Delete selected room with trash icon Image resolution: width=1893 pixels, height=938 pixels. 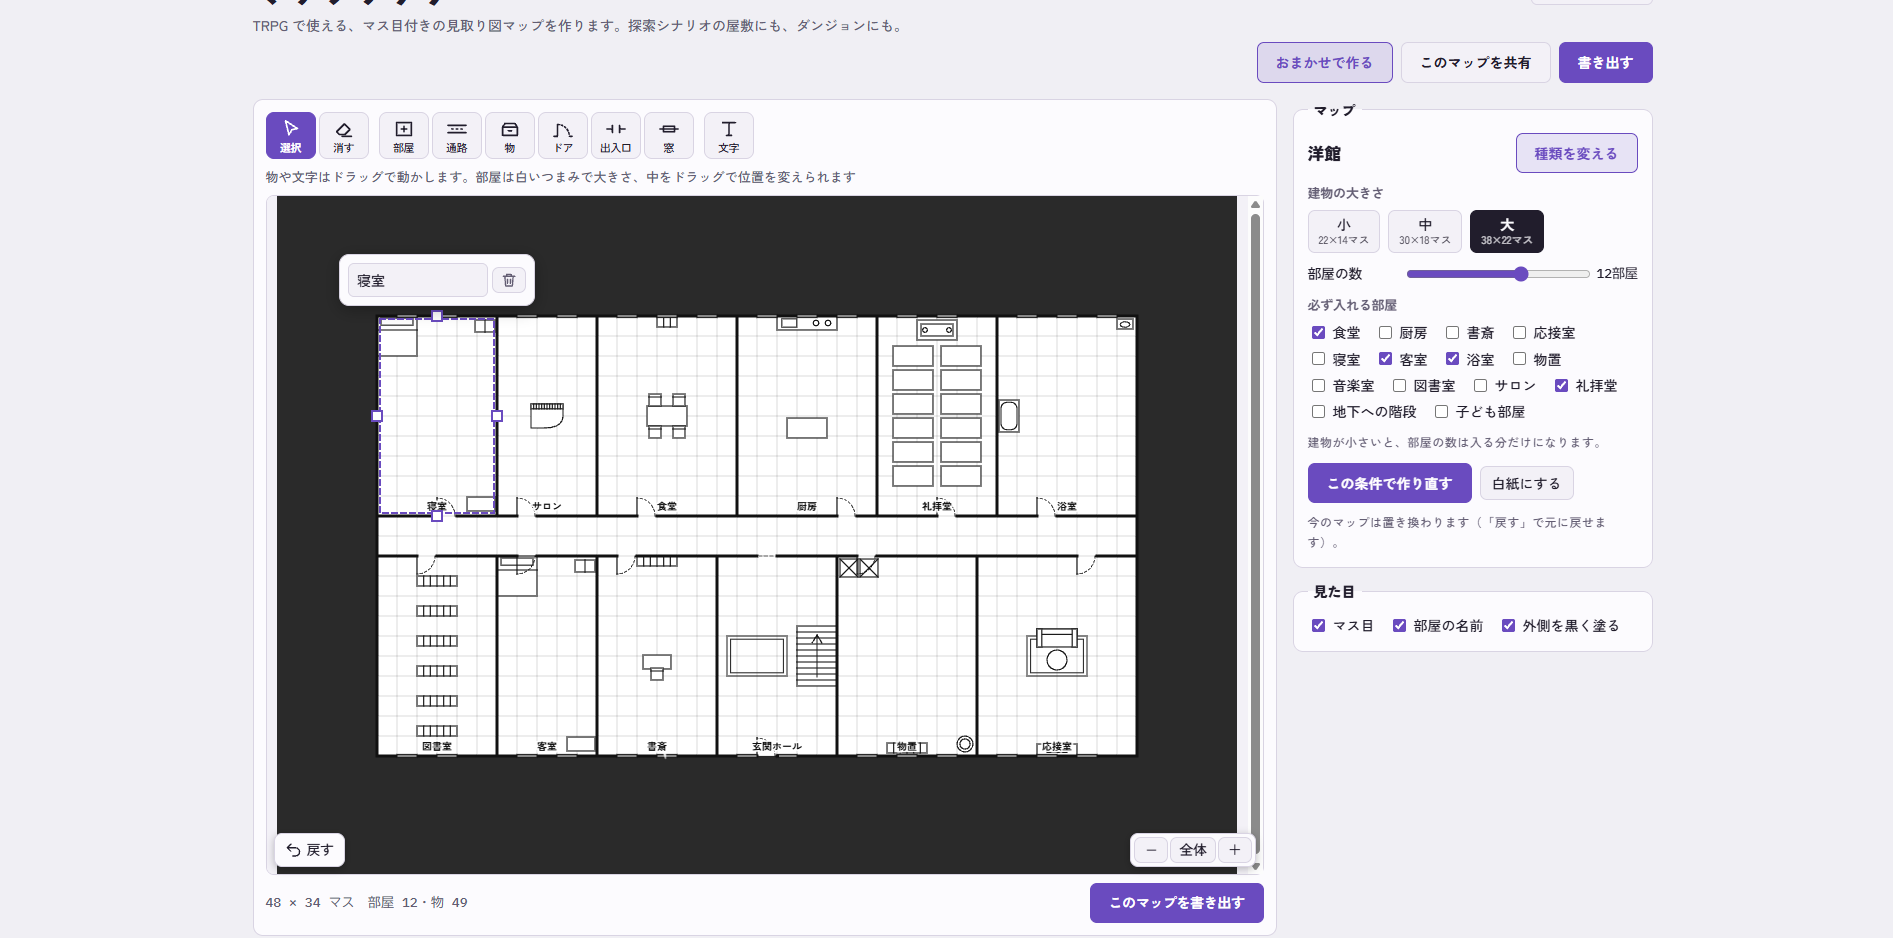pyautogui.click(x=509, y=280)
